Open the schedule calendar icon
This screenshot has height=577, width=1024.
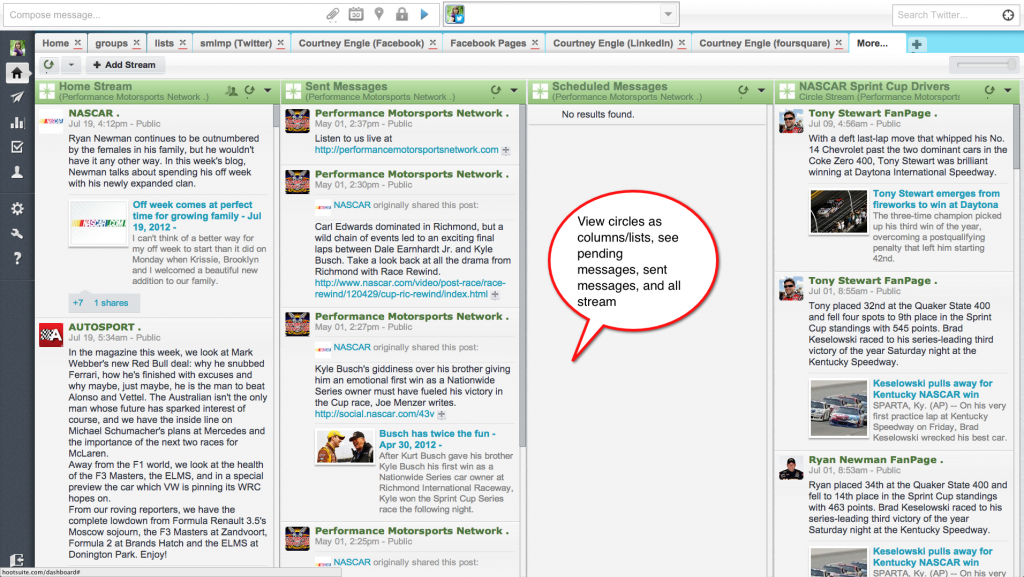coord(356,14)
